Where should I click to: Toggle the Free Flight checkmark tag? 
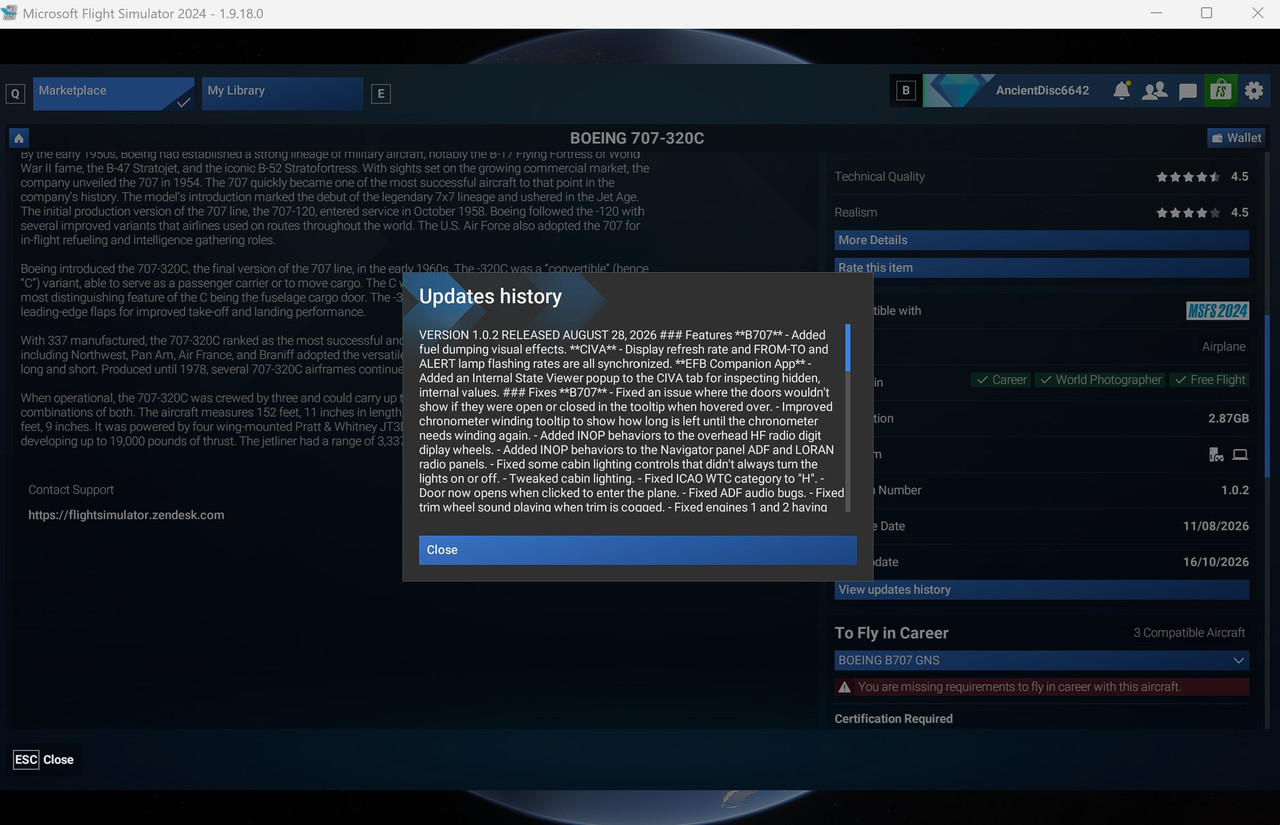tap(1211, 380)
